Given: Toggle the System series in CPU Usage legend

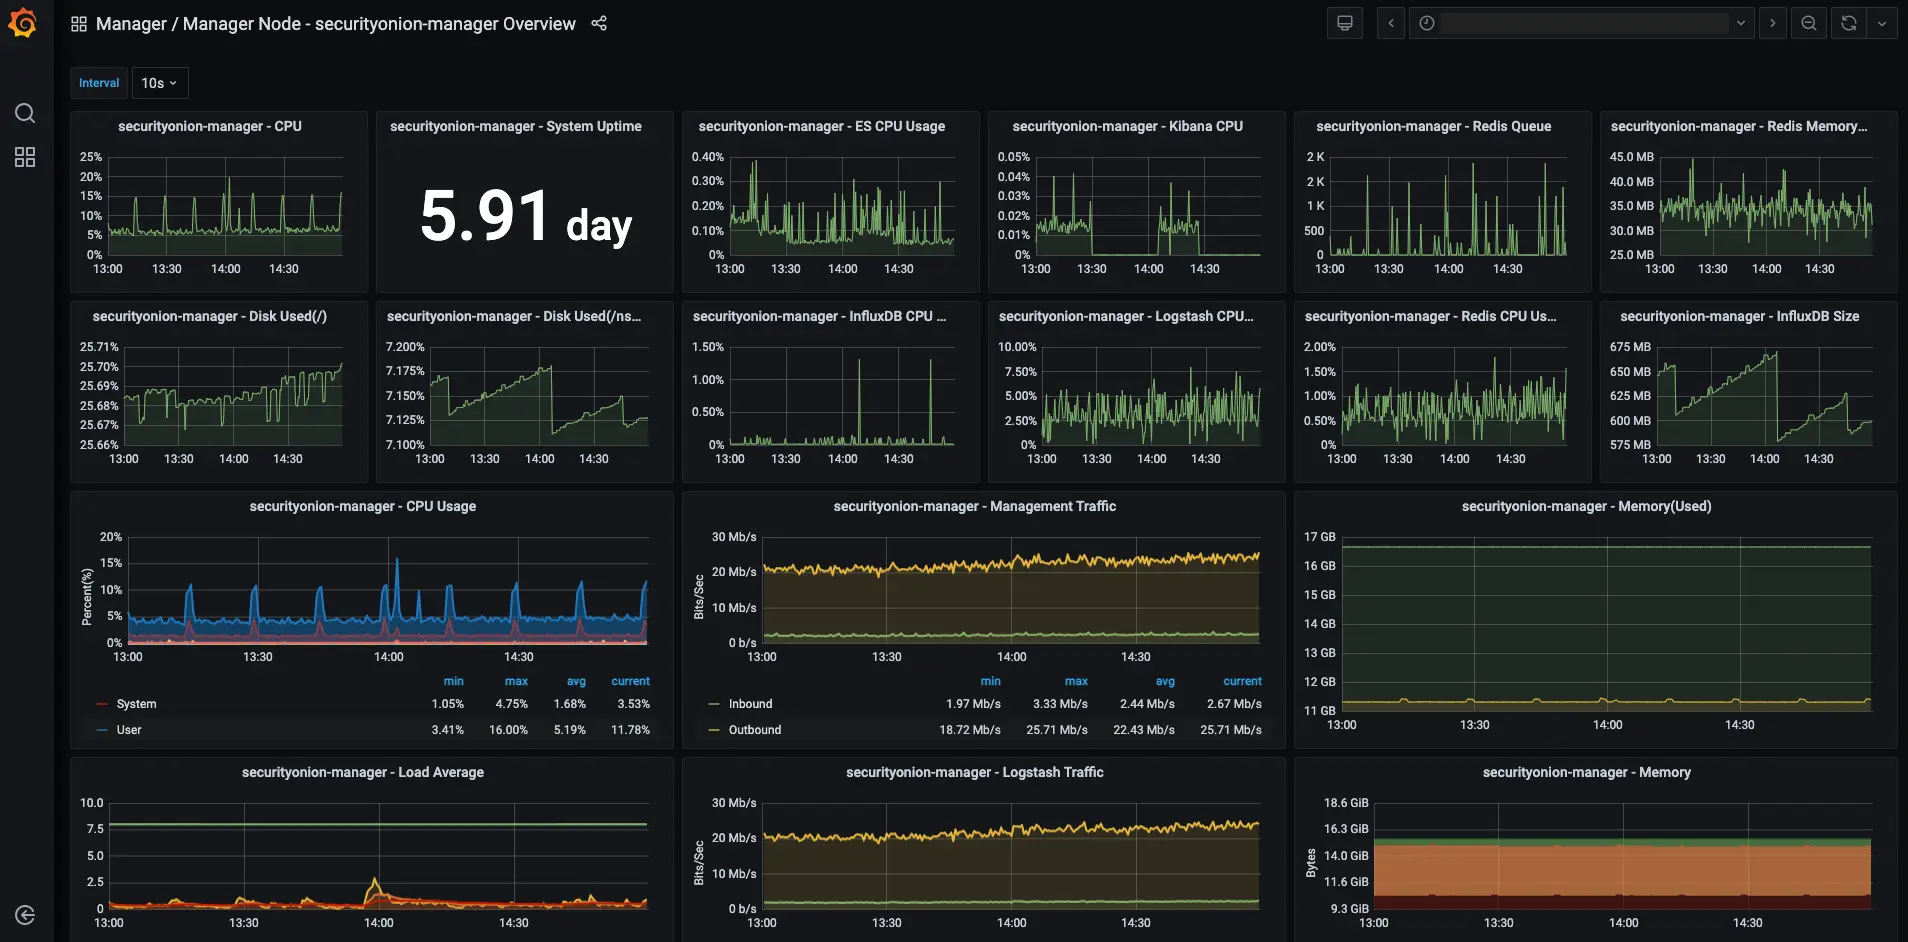Looking at the screenshot, I should pyautogui.click(x=136, y=704).
